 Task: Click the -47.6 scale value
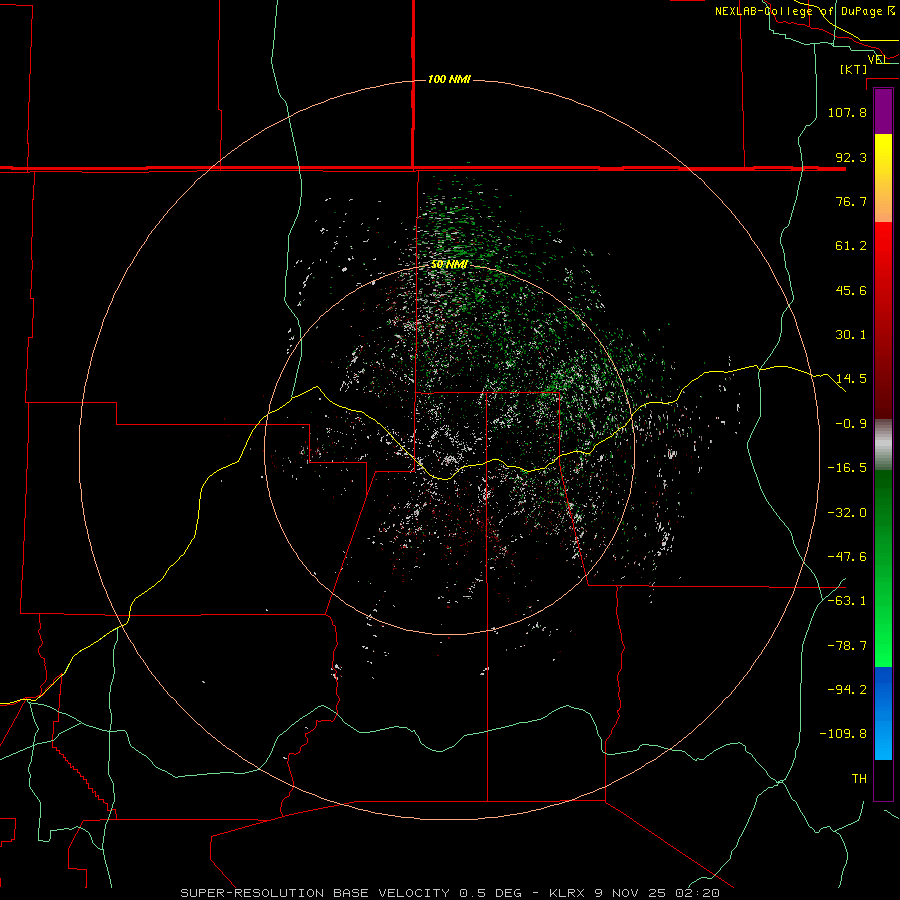(847, 557)
